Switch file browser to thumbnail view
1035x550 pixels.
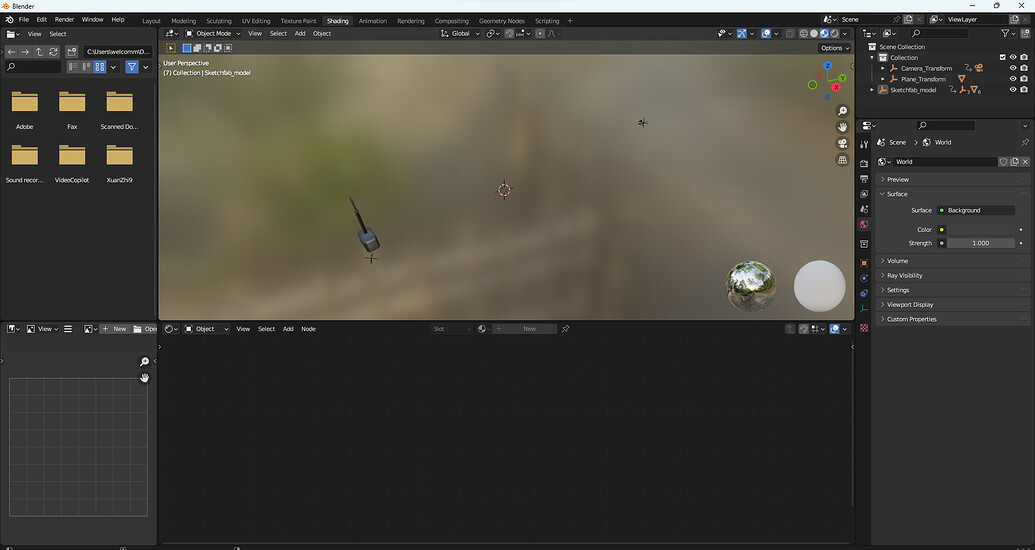(100, 67)
